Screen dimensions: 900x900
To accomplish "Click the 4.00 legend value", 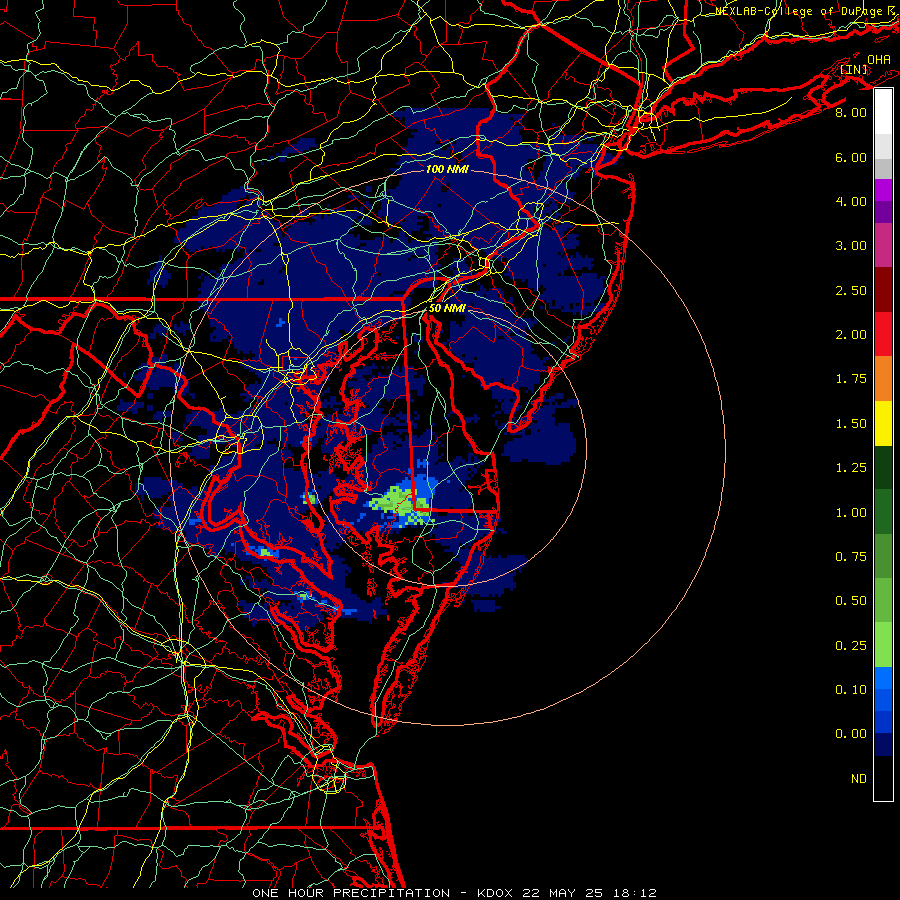I will [x=851, y=201].
